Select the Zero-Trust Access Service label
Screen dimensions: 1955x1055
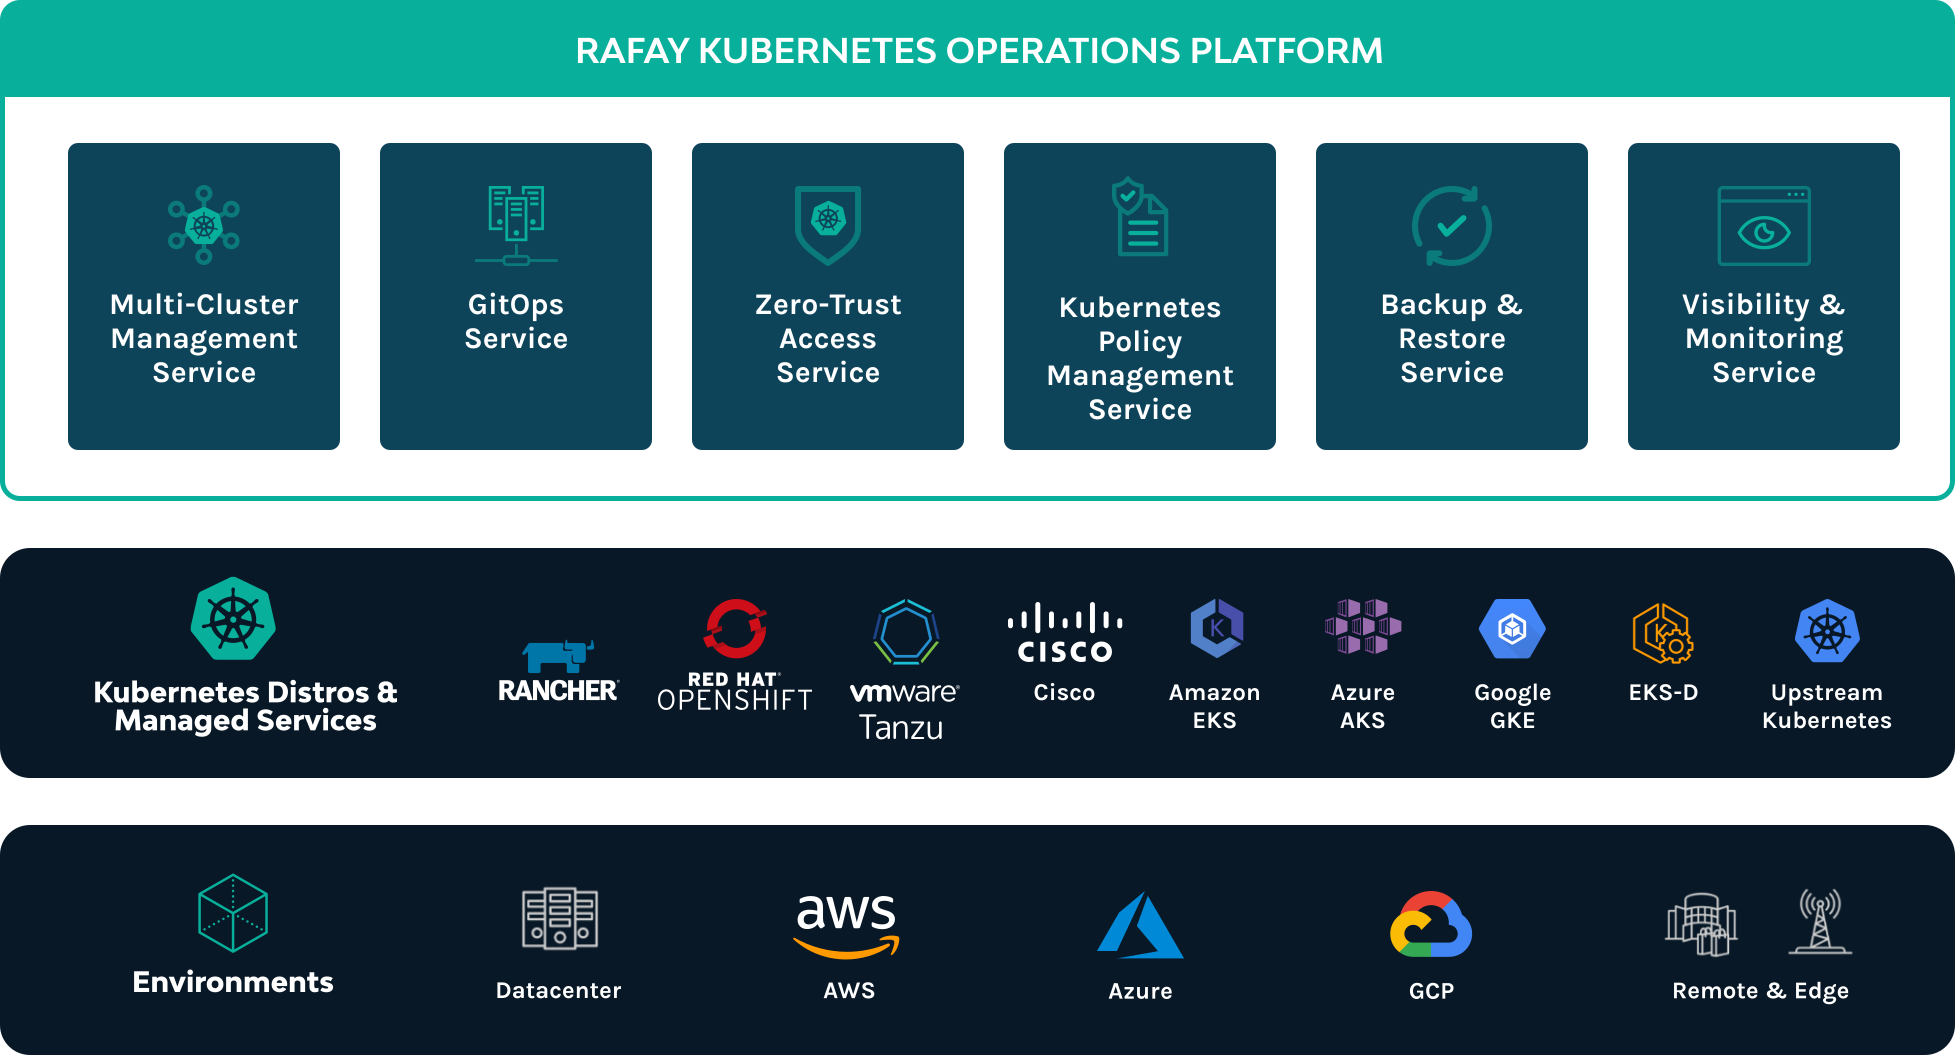point(828,338)
